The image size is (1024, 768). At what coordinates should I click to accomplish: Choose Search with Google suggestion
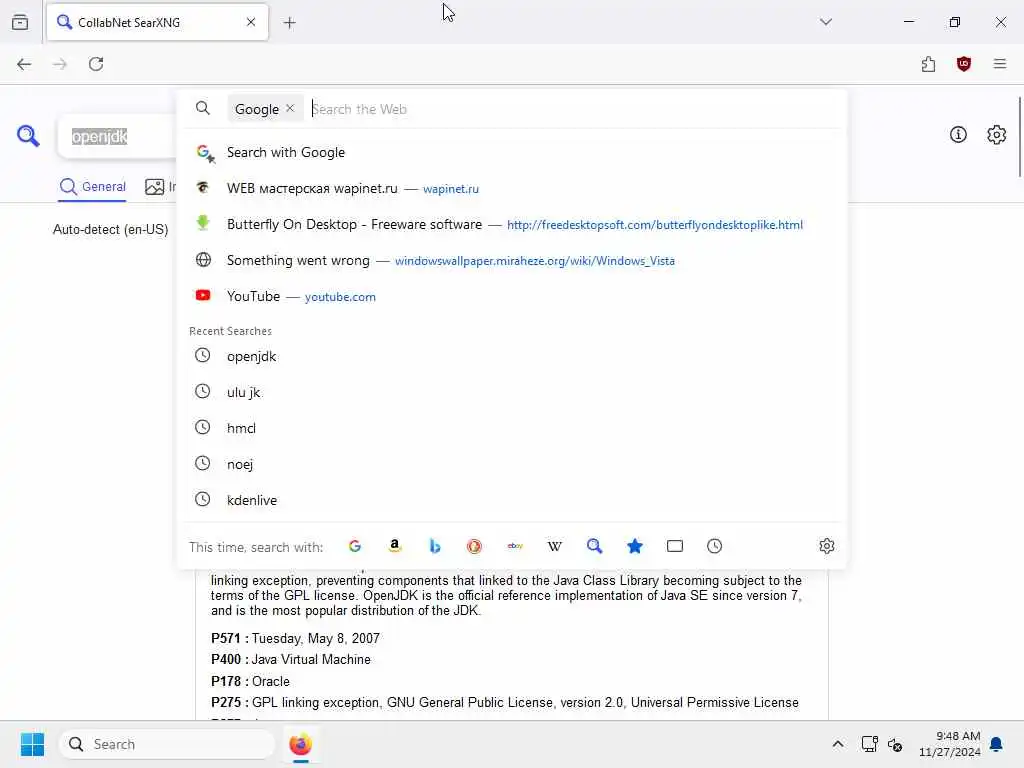[513, 152]
